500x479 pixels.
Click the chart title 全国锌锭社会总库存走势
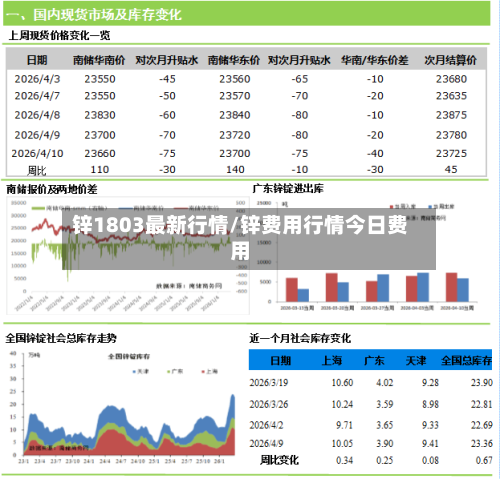[x=61, y=338]
